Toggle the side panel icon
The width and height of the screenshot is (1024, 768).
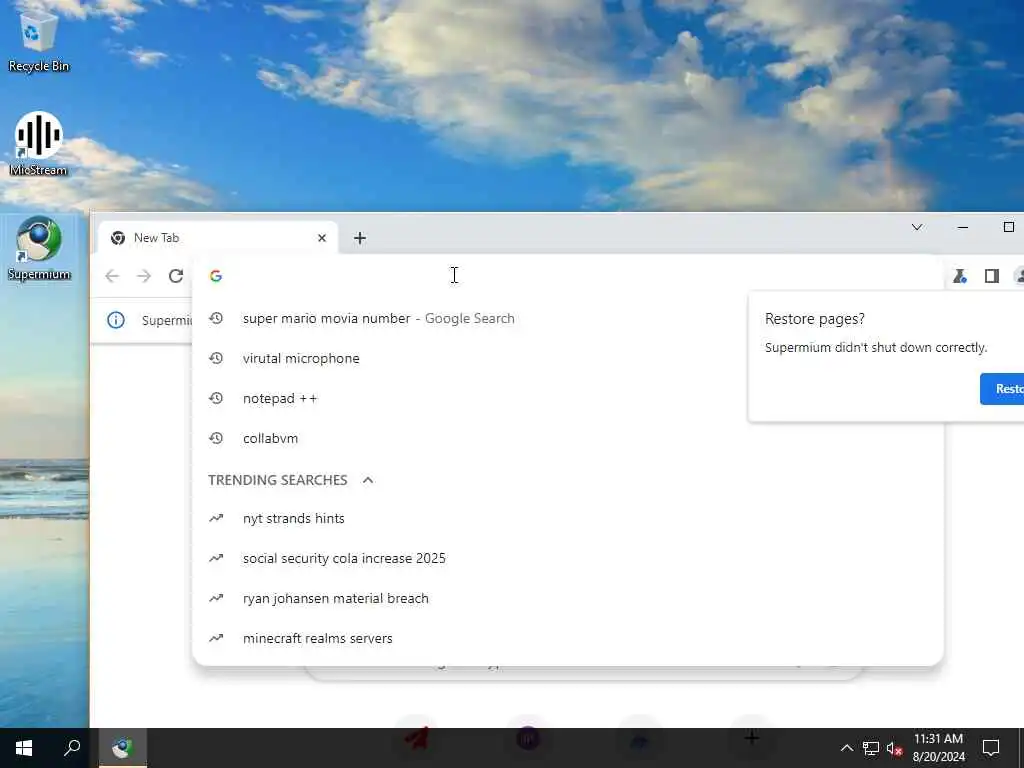tap(991, 276)
